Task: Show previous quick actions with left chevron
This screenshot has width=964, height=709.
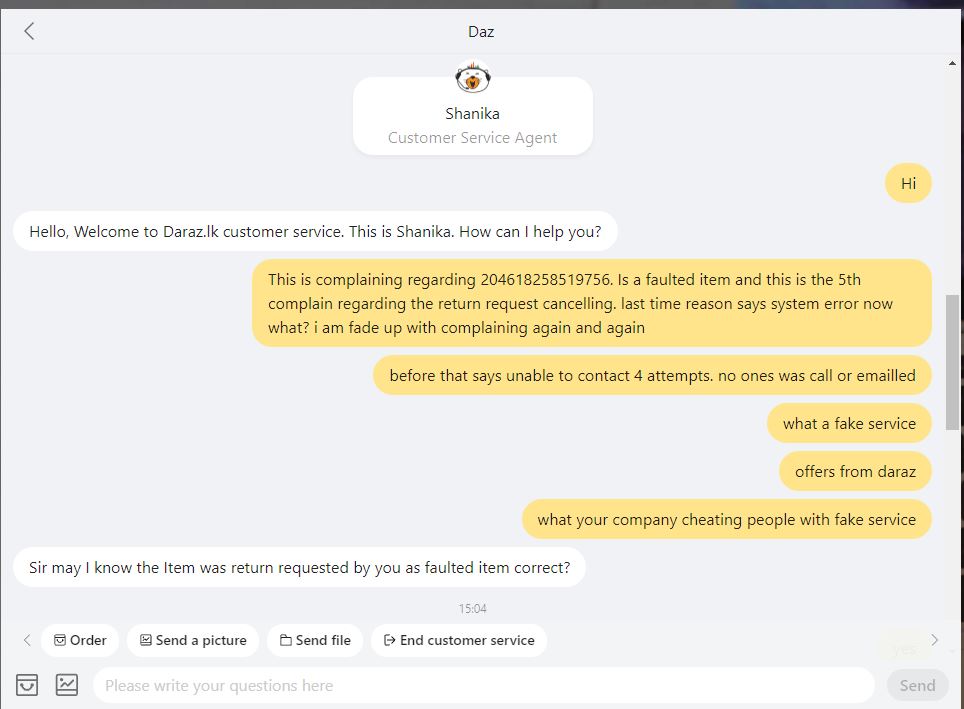Action: click(x=26, y=640)
